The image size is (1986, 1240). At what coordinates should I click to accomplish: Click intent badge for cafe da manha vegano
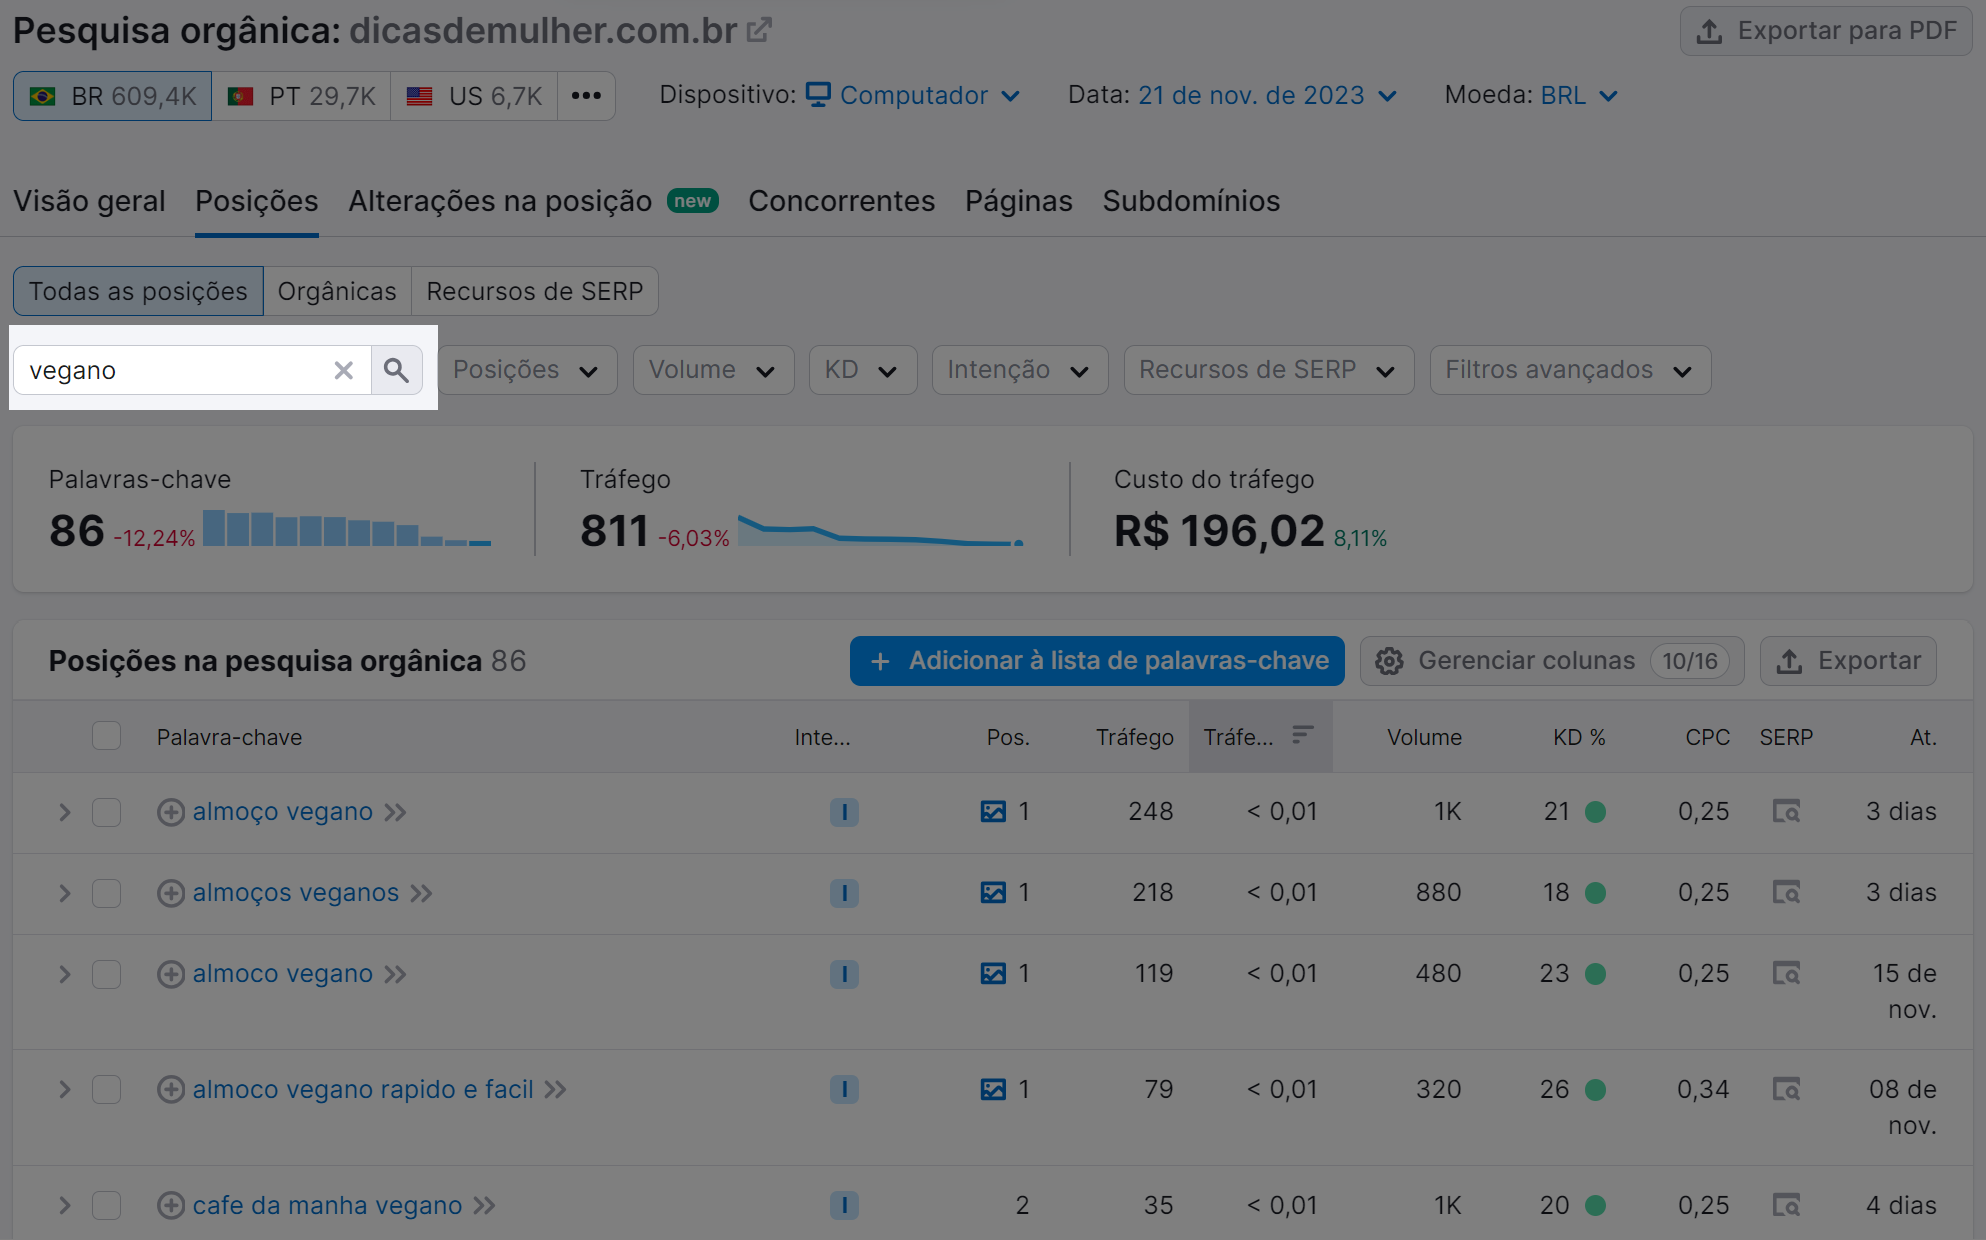click(844, 1206)
